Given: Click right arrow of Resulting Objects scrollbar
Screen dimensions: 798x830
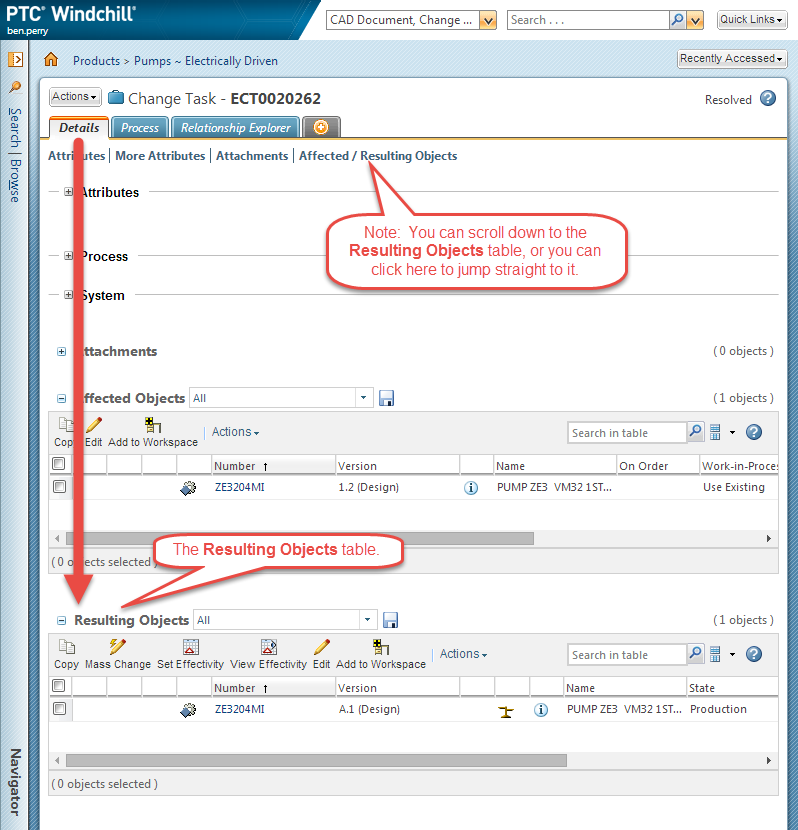Looking at the screenshot, I should [x=769, y=760].
